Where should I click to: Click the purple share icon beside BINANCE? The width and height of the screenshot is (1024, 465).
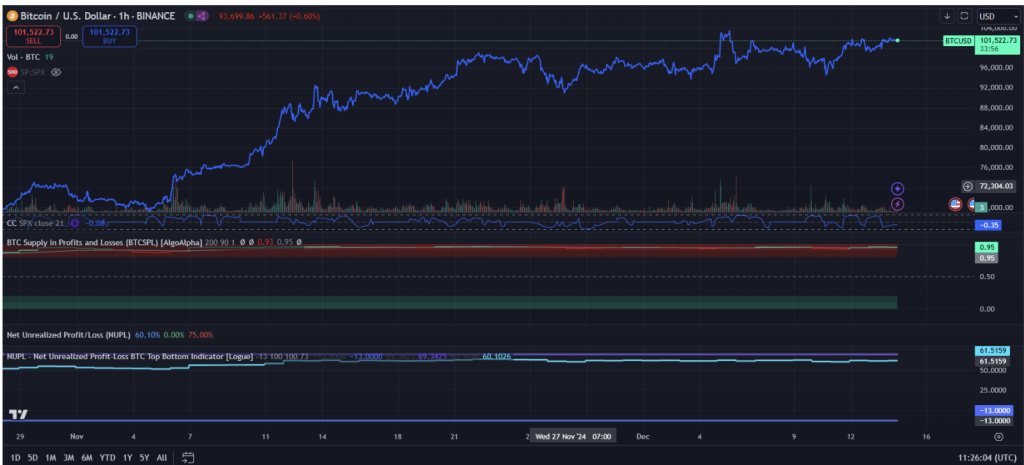click(x=203, y=16)
